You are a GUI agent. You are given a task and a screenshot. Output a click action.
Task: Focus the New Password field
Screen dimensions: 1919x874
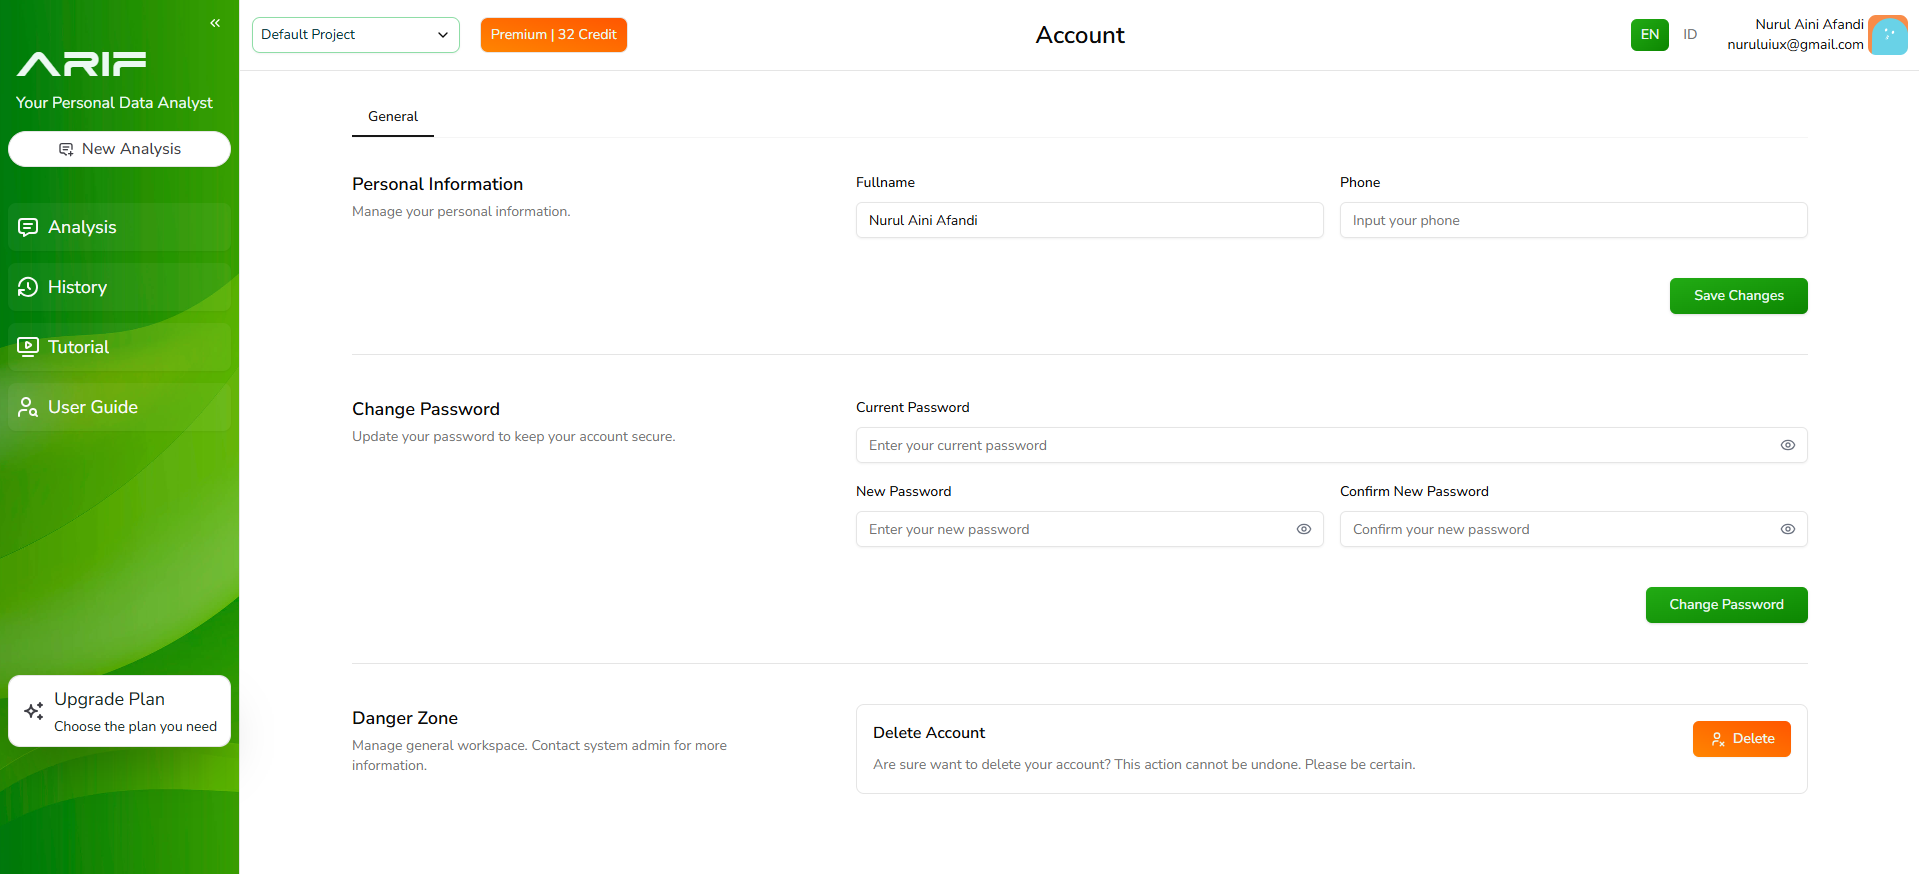[1089, 529]
